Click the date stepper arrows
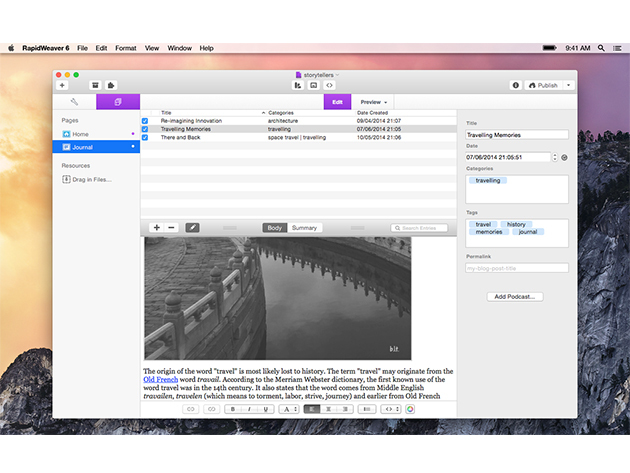This screenshot has width=630, height=473. tap(555, 157)
